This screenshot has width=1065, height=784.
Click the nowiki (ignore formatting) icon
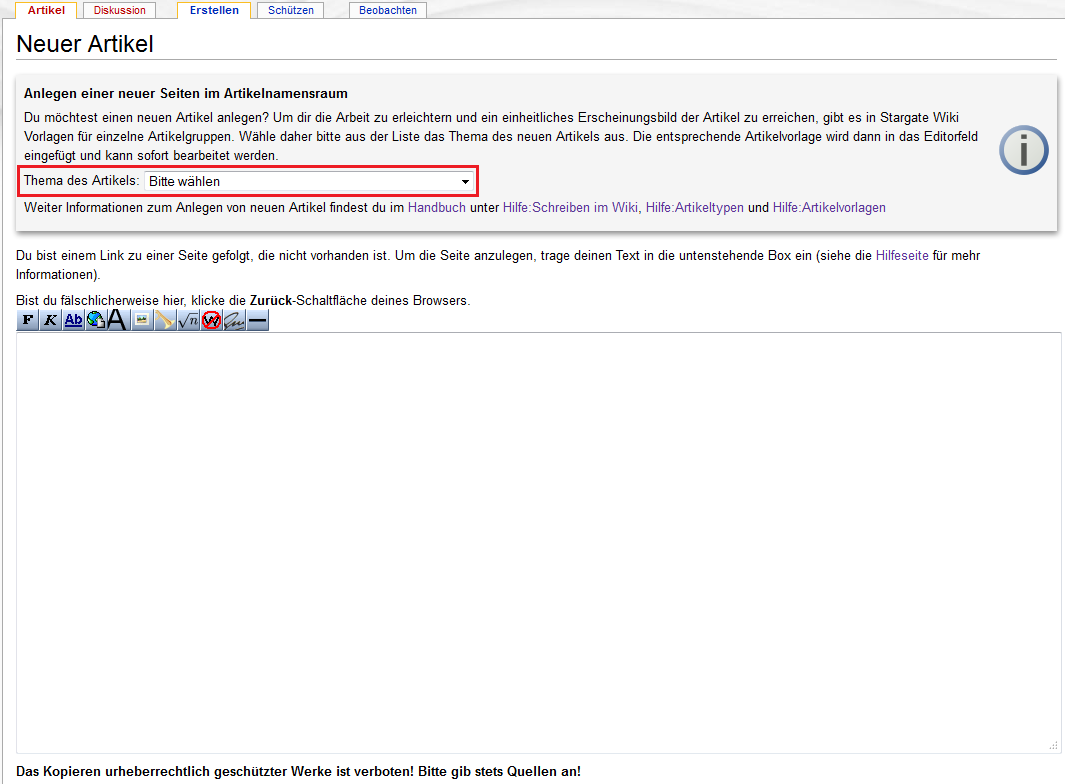coord(211,320)
